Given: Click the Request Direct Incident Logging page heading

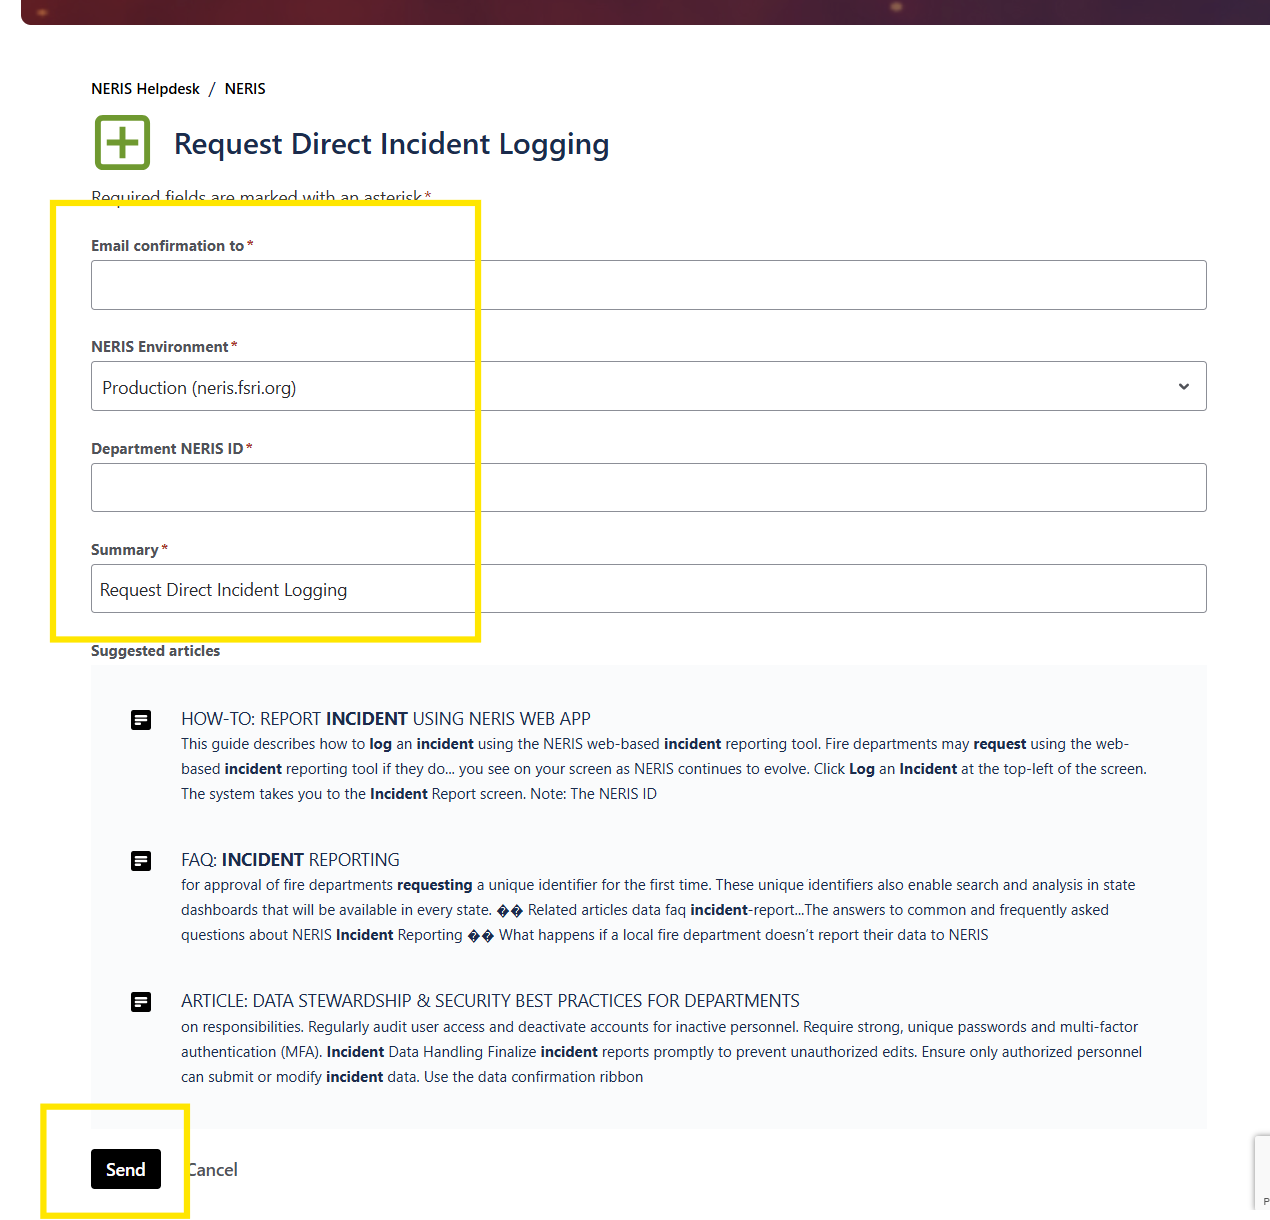Looking at the screenshot, I should click(391, 144).
